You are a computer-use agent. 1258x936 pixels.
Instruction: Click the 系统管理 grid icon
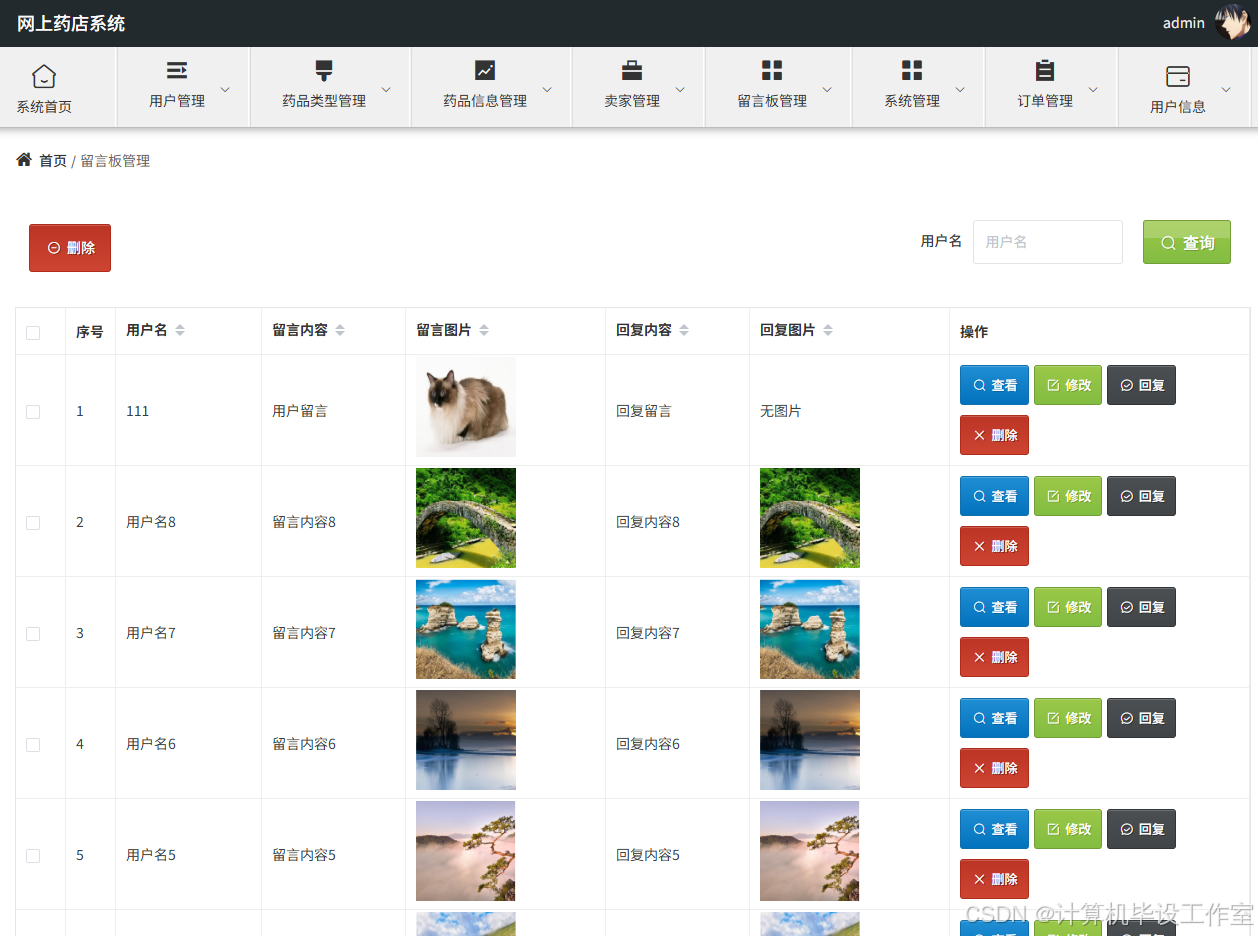click(x=912, y=70)
